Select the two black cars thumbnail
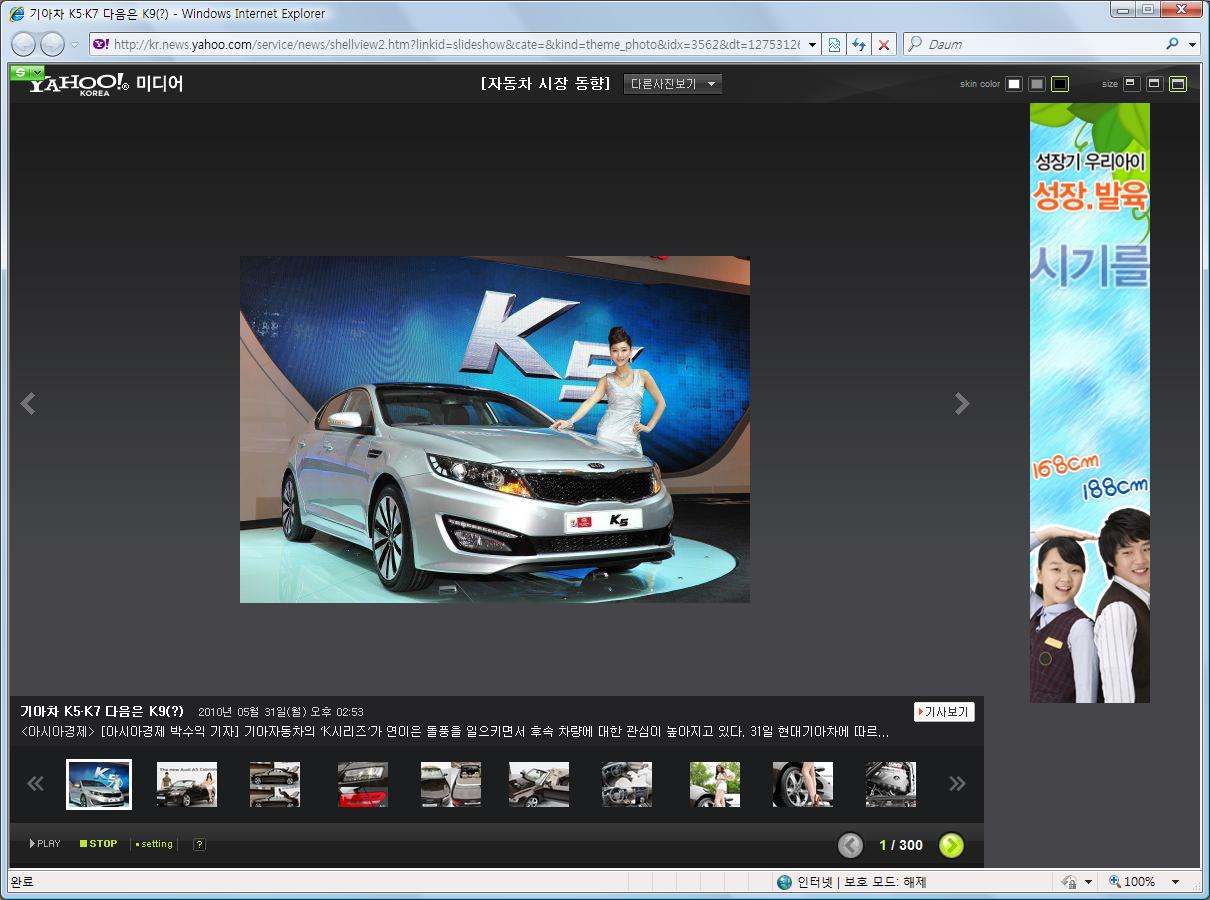 pyautogui.click(x=275, y=784)
